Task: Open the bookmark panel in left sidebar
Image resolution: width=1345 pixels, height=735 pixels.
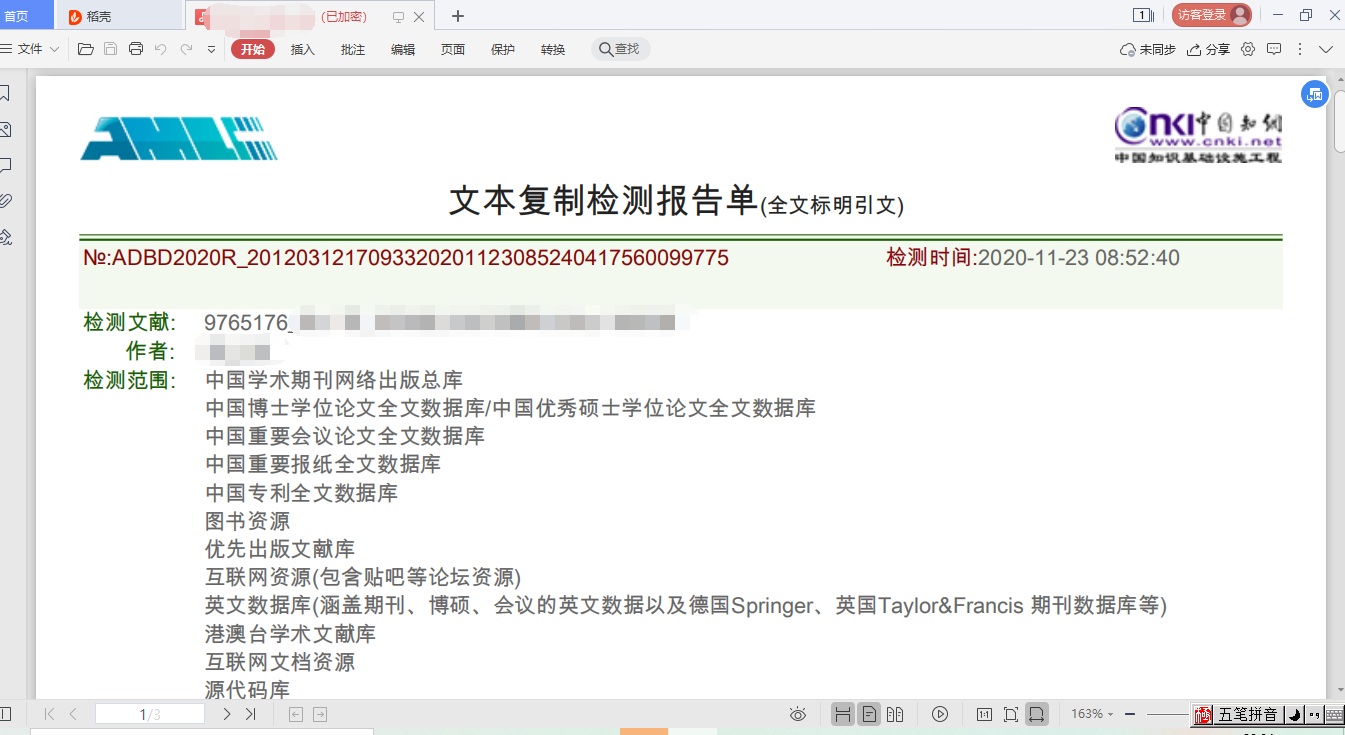Action: pyautogui.click(x=5, y=93)
